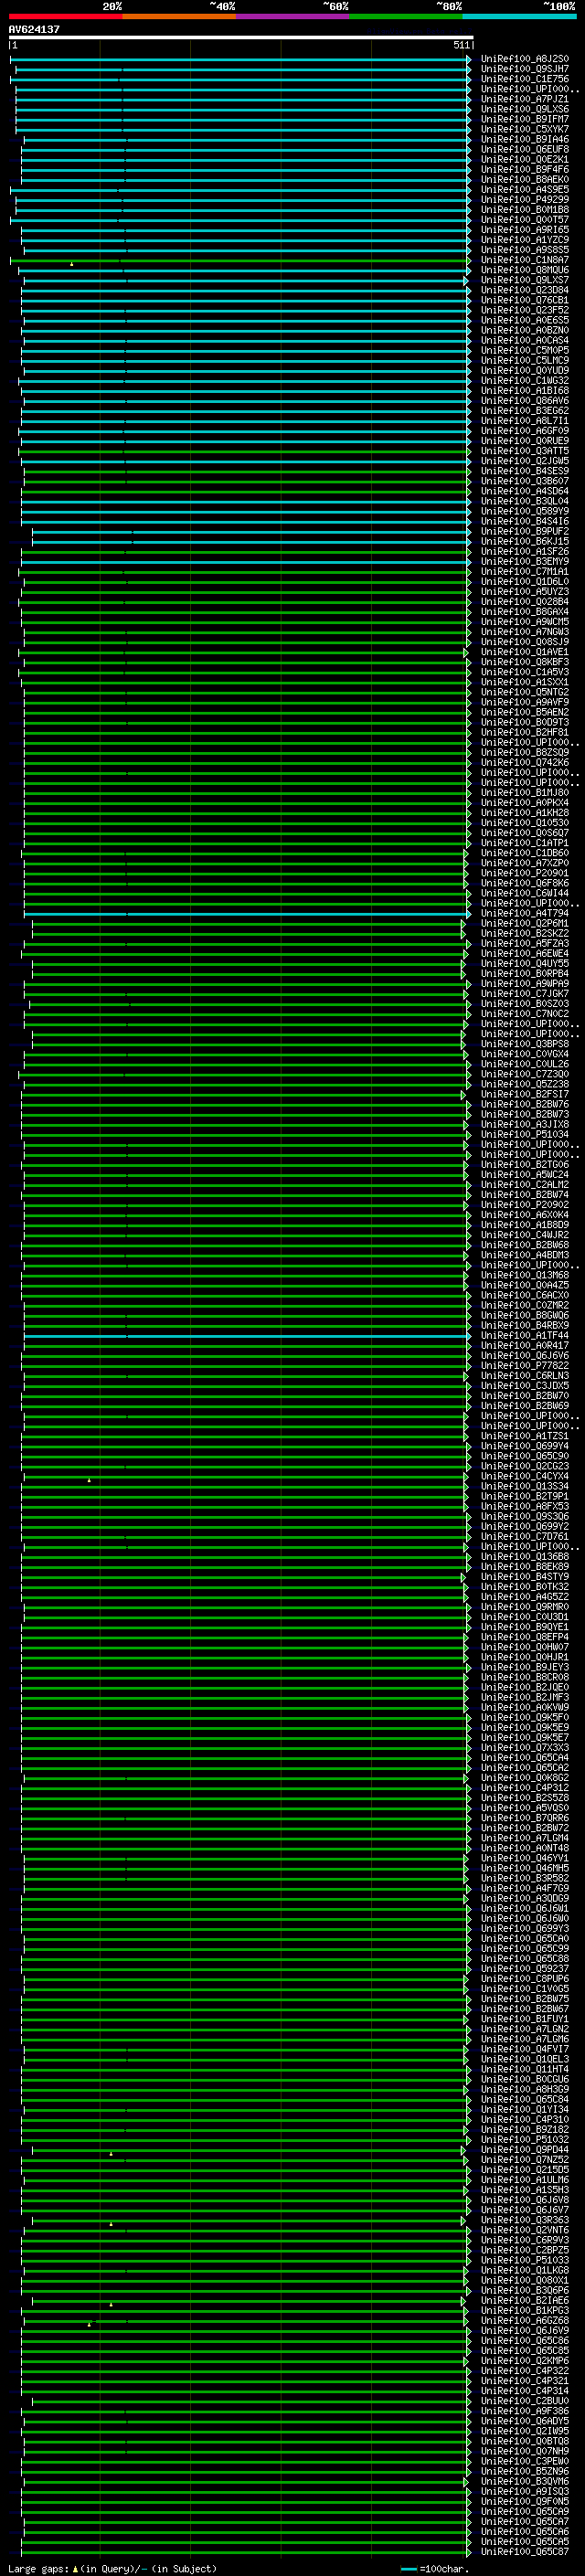This screenshot has width=585, height=2576.
Task: Click the white query sequence bar
Action: click(x=241, y=37)
